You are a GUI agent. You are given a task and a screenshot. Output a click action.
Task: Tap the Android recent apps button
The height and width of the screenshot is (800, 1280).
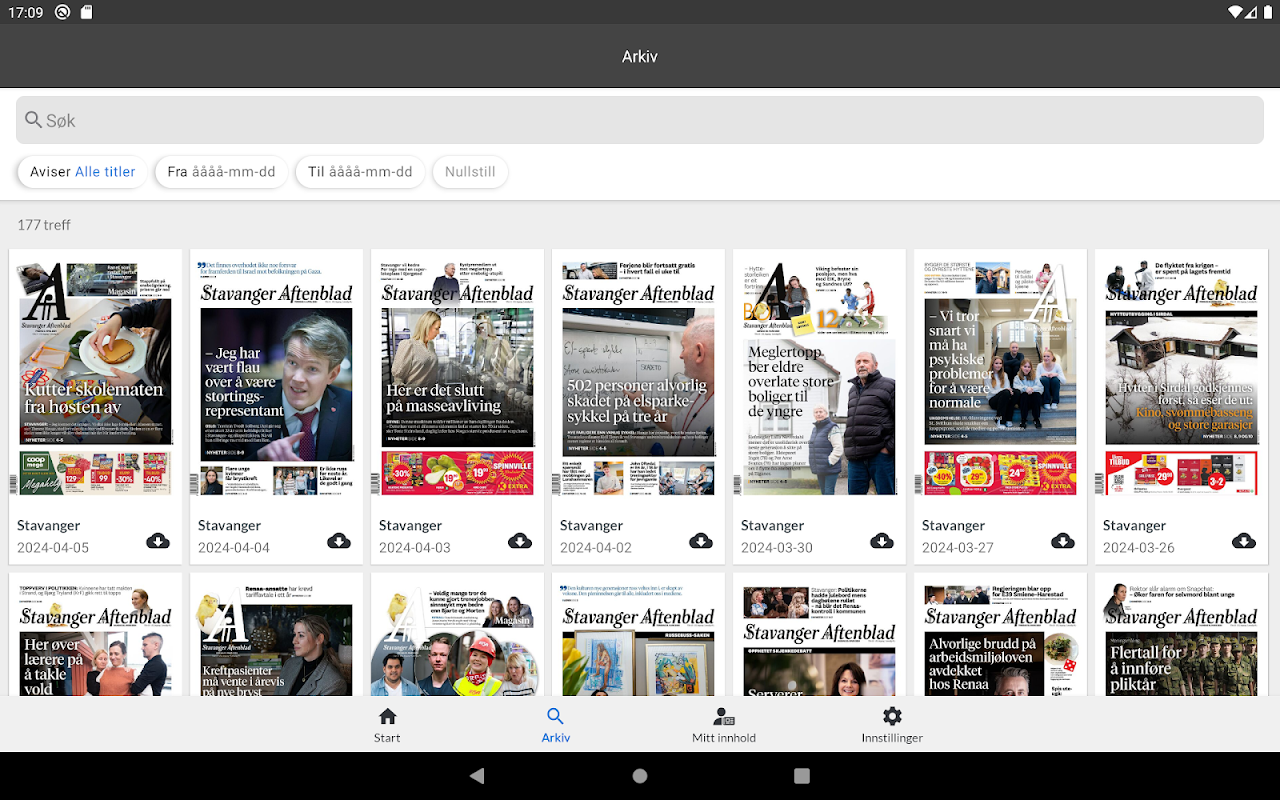point(802,776)
